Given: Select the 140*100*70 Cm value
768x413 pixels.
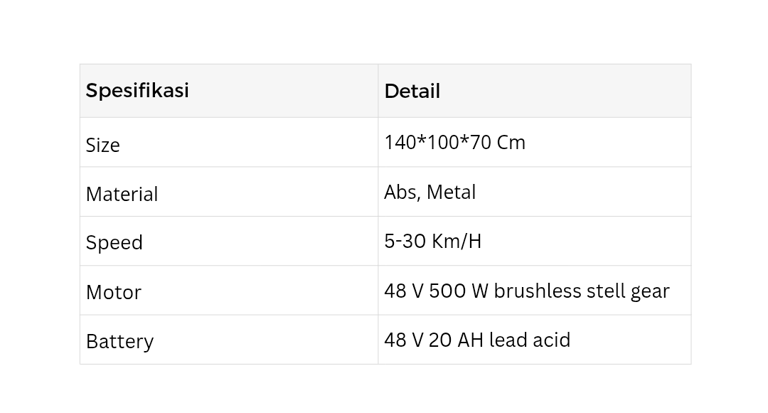Looking at the screenshot, I should tap(455, 143).
